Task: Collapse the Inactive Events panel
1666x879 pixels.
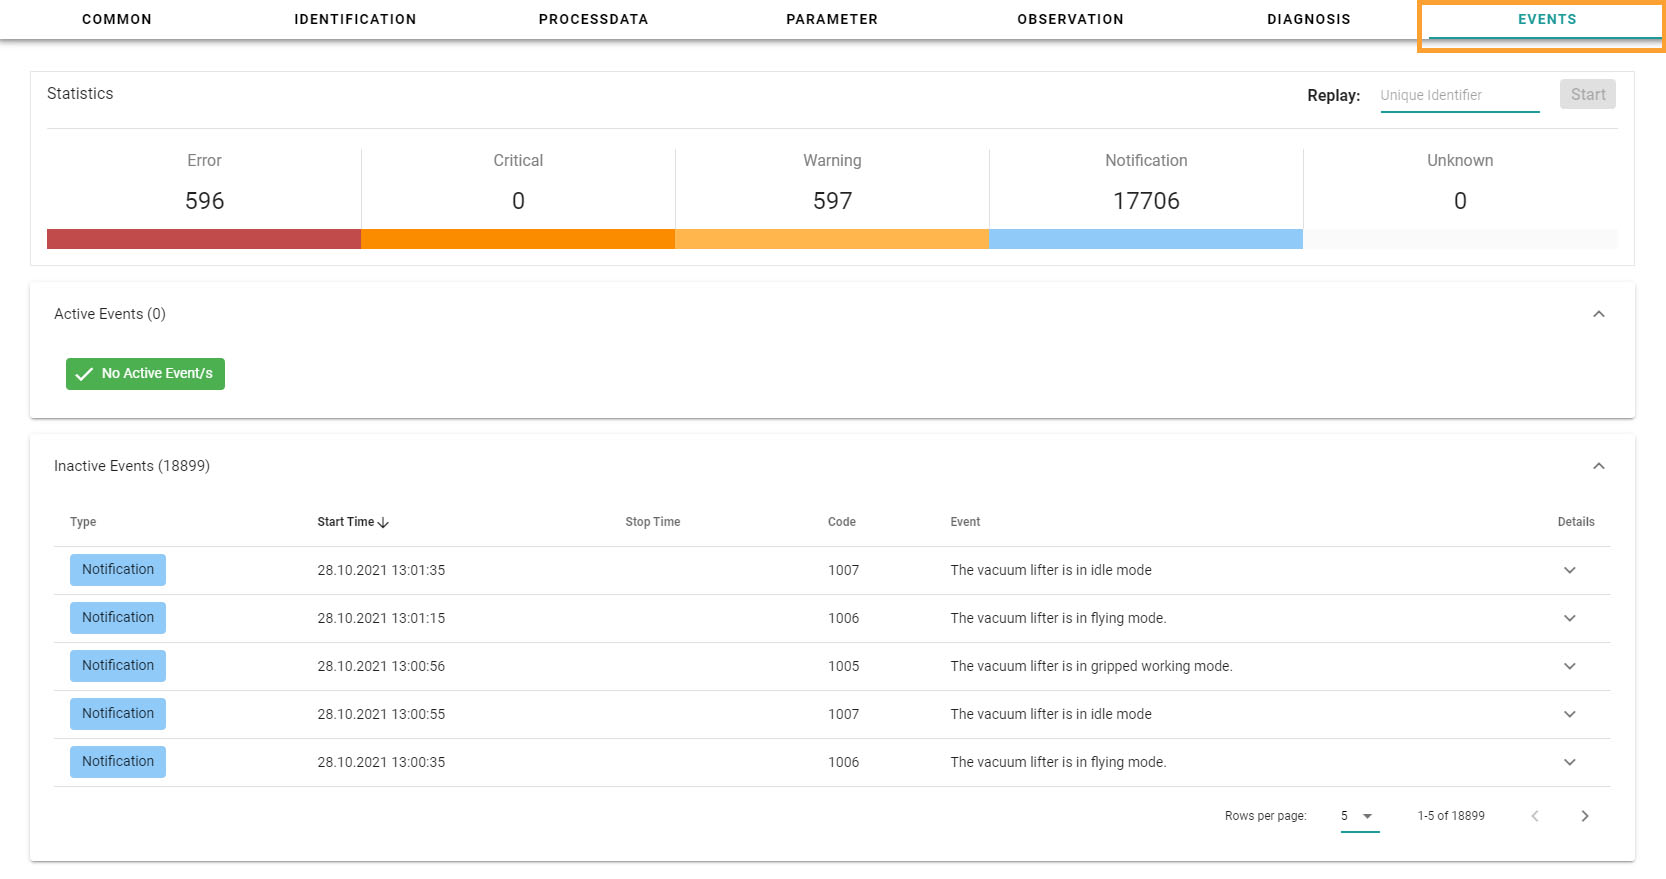Action: pos(1598,466)
